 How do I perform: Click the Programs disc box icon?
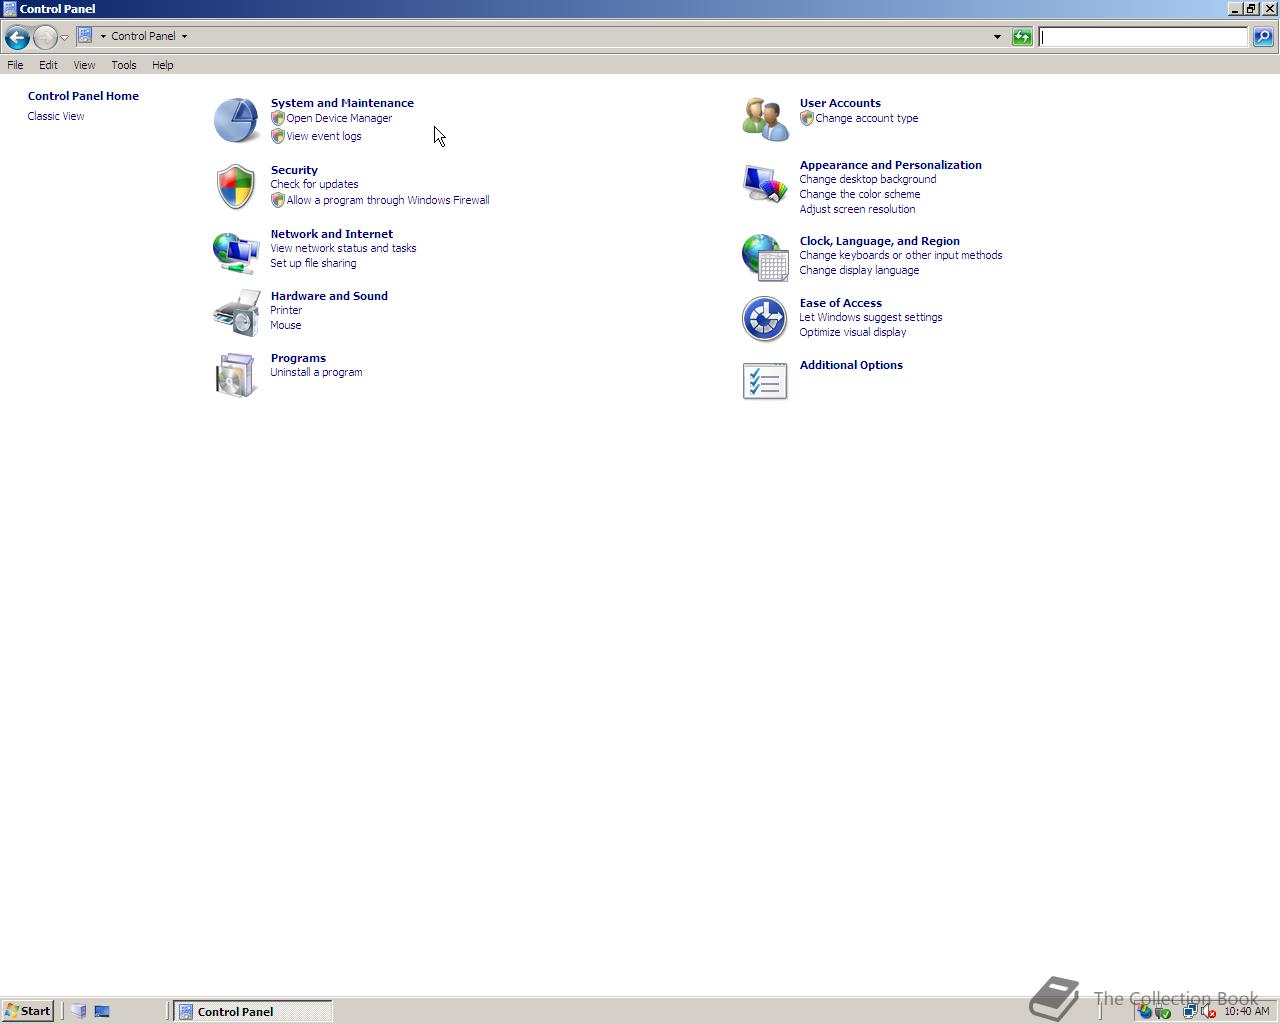click(x=236, y=375)
